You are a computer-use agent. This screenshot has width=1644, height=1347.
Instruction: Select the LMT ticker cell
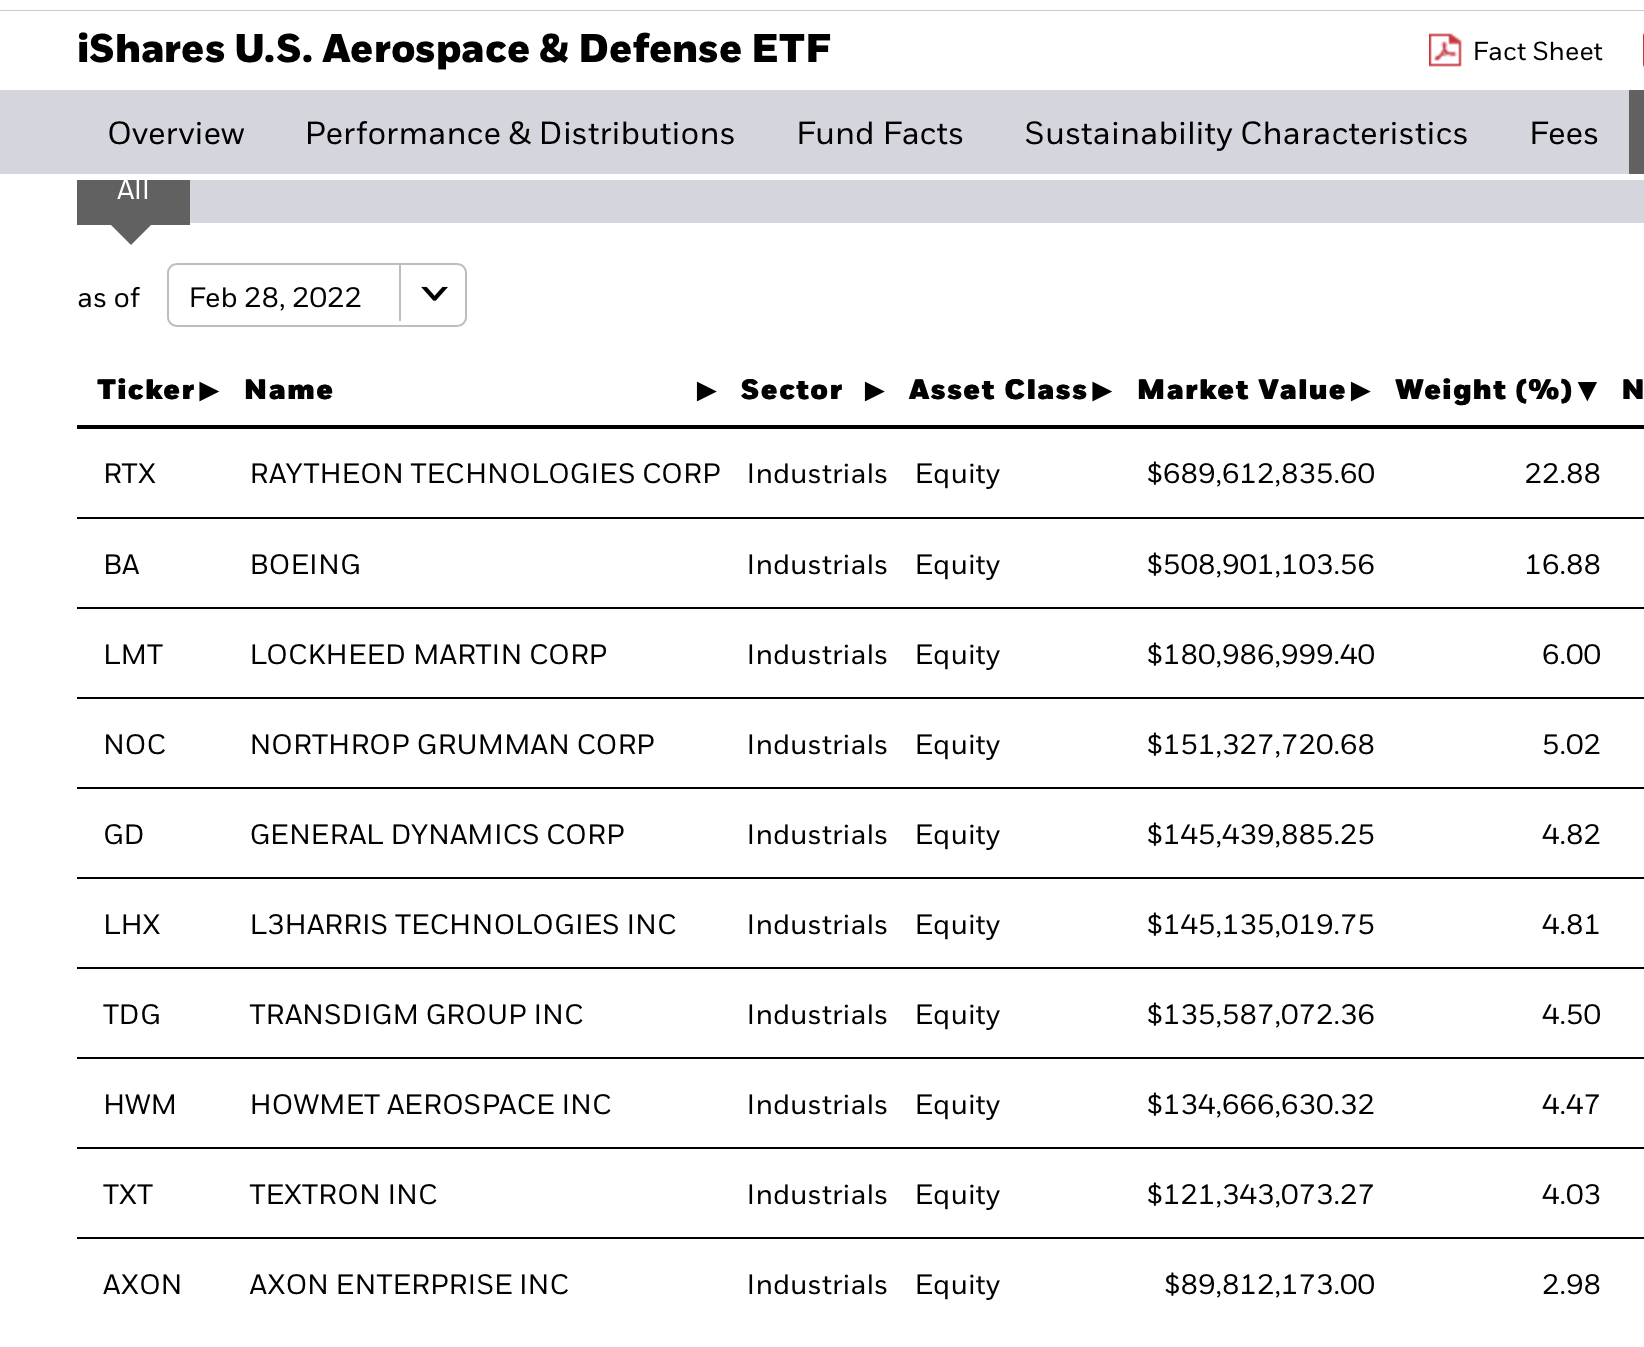tap(133, 654)
